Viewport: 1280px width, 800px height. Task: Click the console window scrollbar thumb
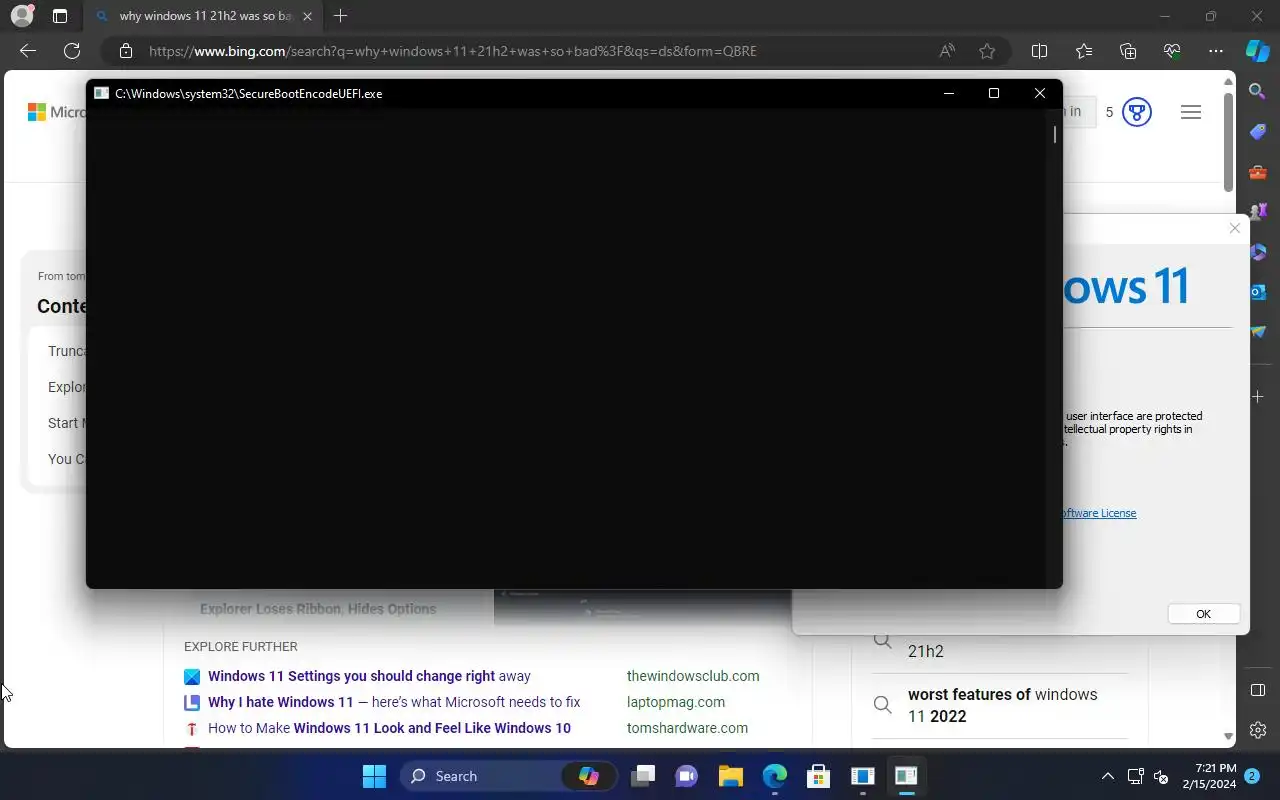tap(1054, 134)
